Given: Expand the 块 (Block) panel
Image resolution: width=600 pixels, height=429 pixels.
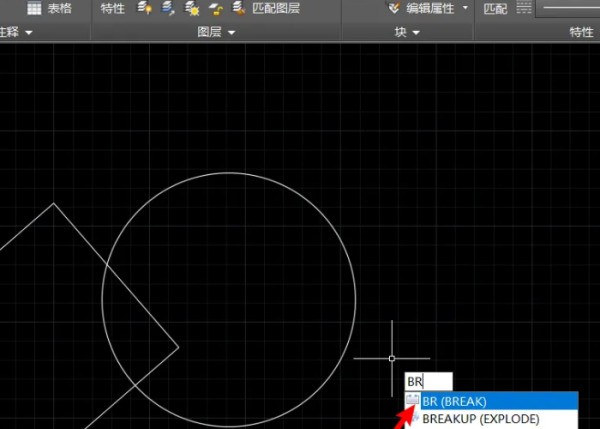Looking at the screenshot, I should [x=407, y=32].
